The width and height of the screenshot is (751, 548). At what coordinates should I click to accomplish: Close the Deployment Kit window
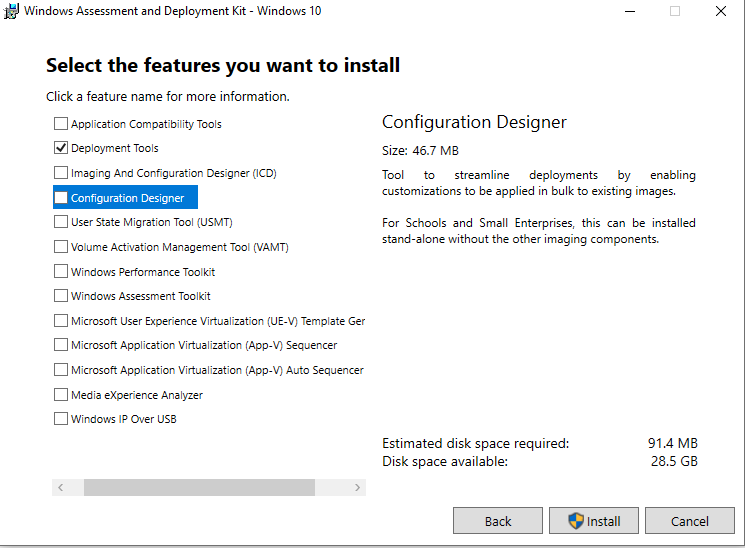tap(720, 11)
